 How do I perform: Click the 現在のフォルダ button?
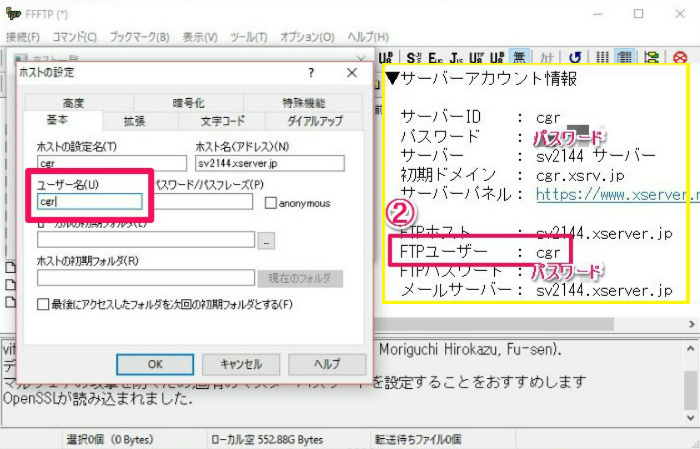(x=300, y=279)
